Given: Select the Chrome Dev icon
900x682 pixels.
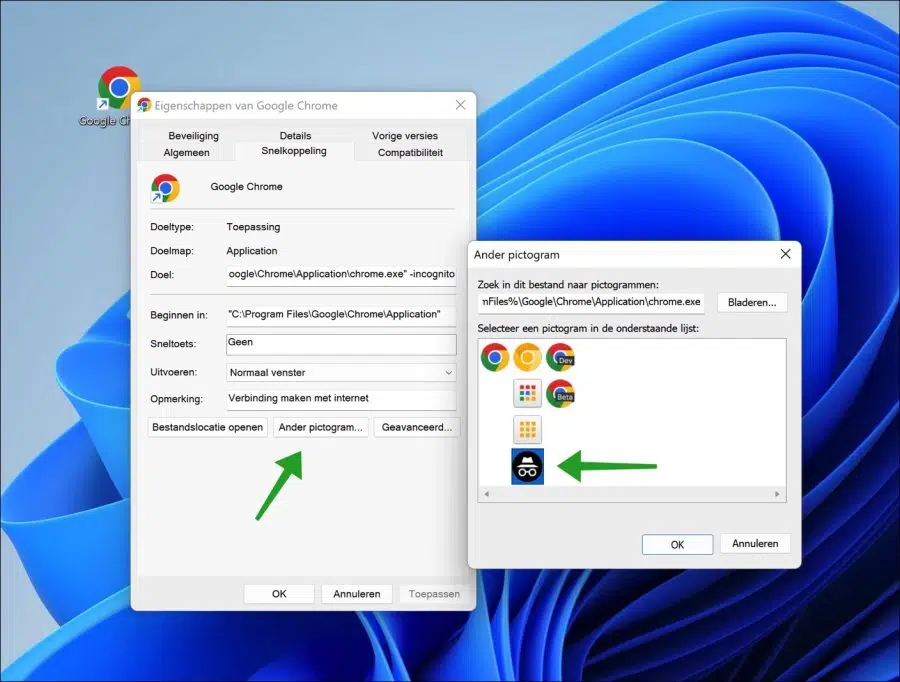Looking at the screenshot, I should 560,358.
